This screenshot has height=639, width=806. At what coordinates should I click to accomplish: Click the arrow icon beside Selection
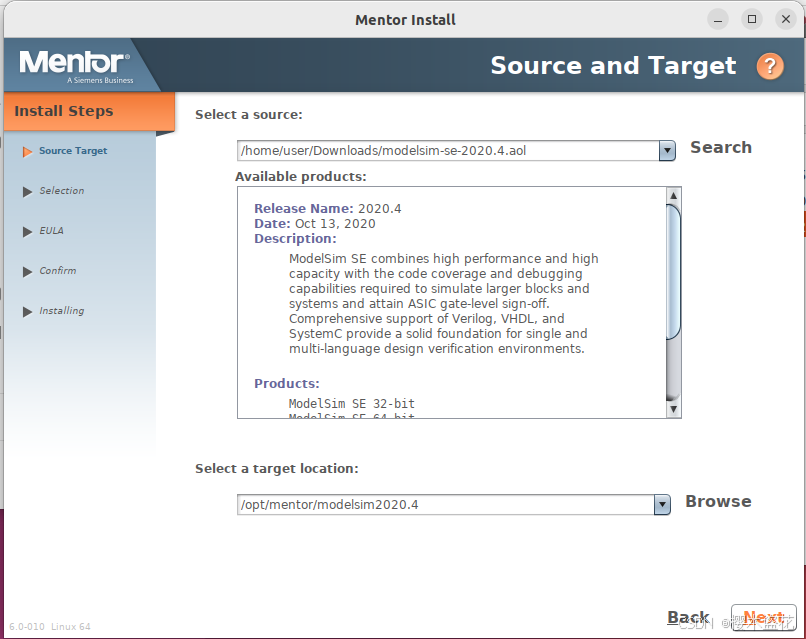pos(27,192)
